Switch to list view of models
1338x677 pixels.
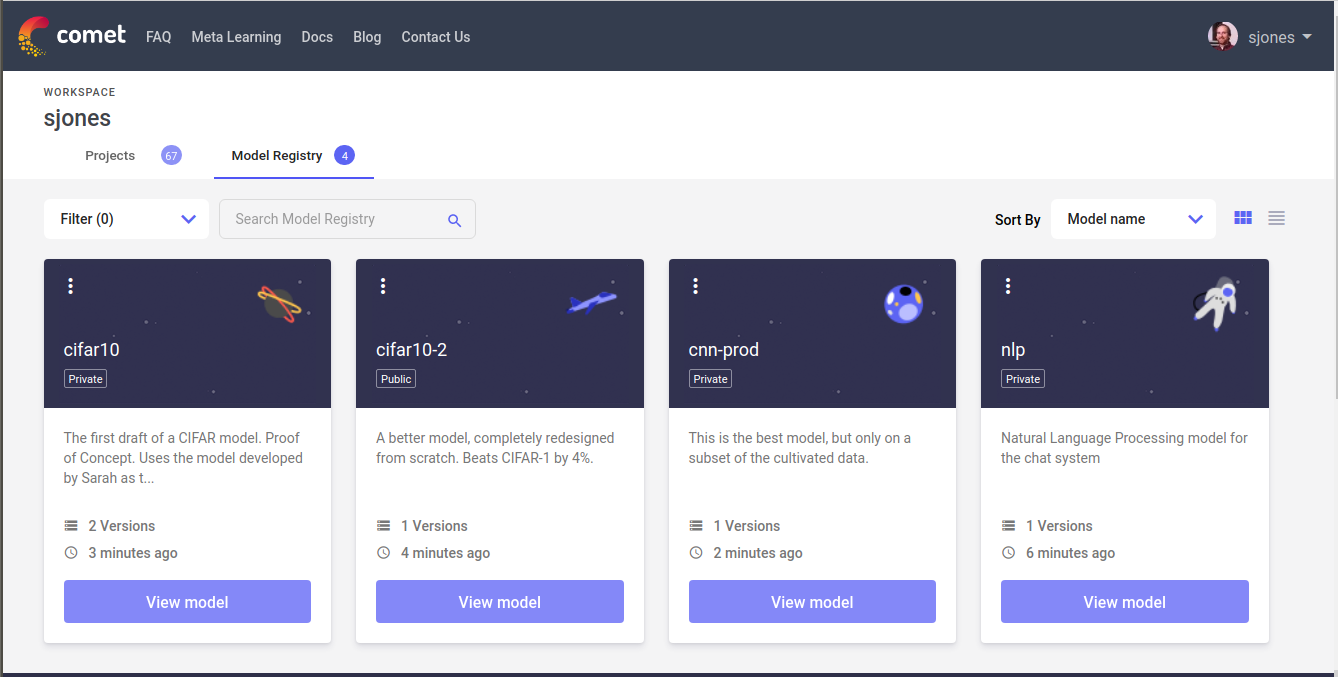[1276, 218]
